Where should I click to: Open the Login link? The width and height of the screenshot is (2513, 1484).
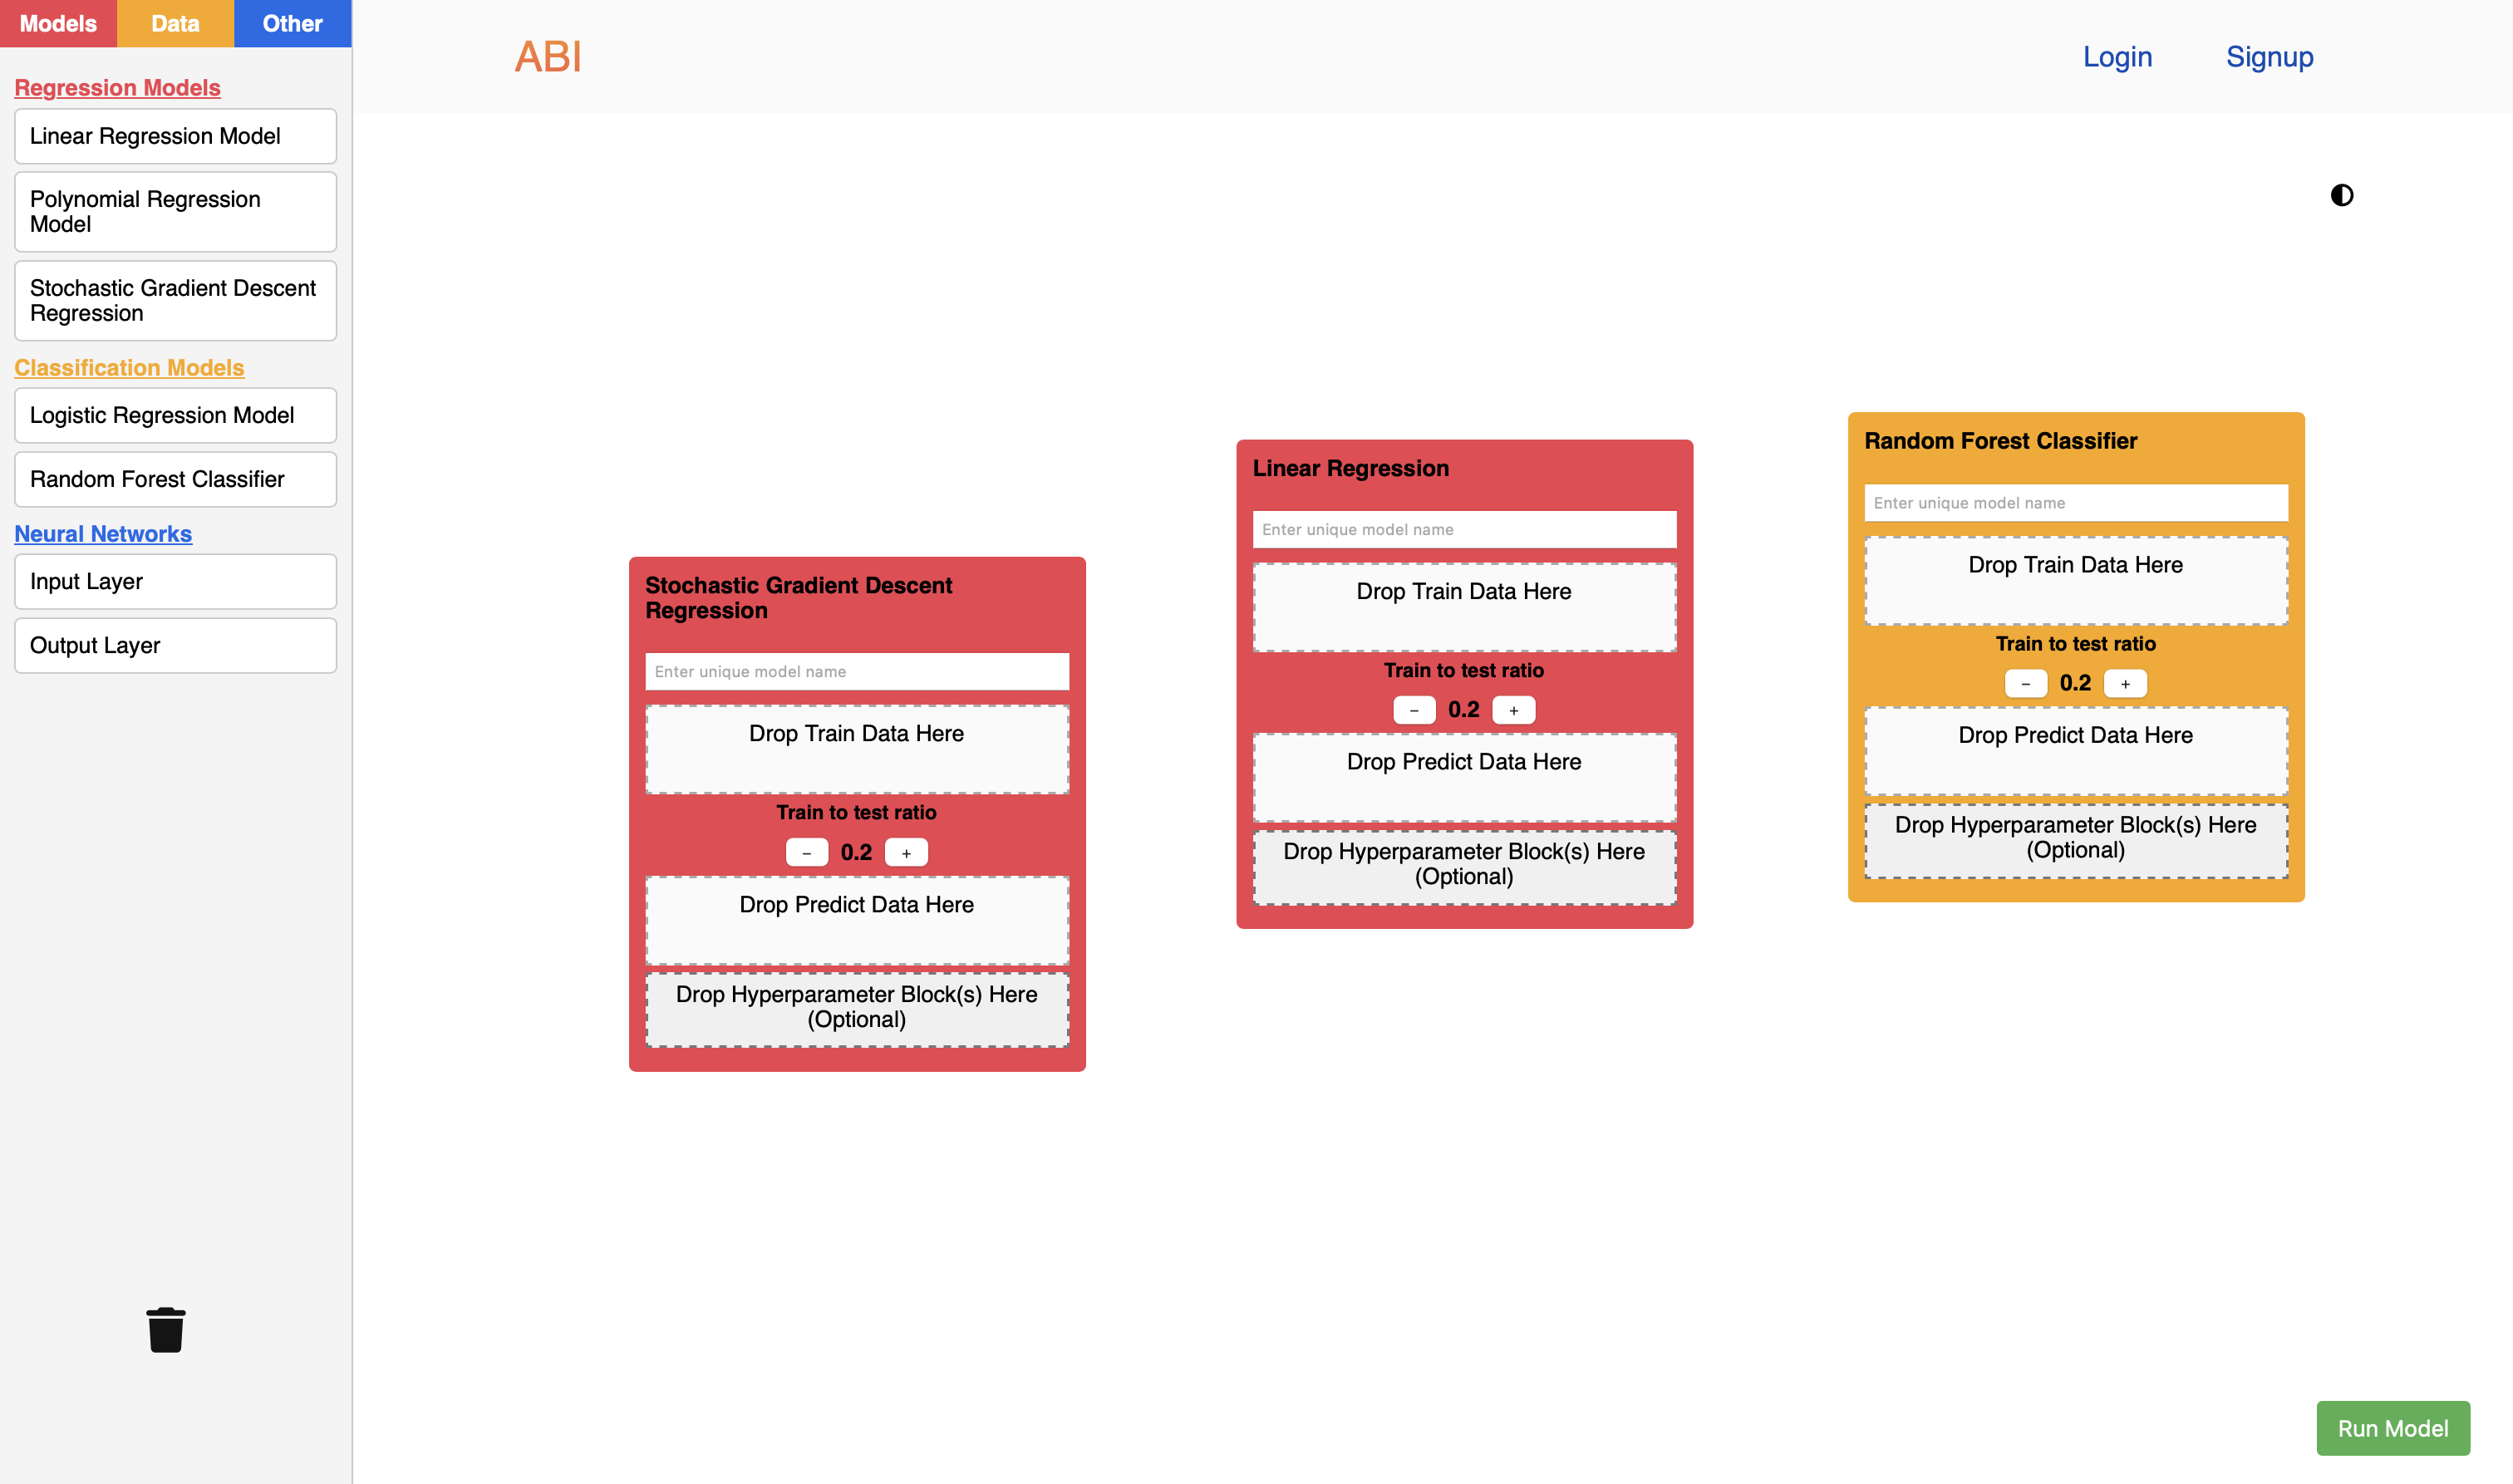(2117, 57)
